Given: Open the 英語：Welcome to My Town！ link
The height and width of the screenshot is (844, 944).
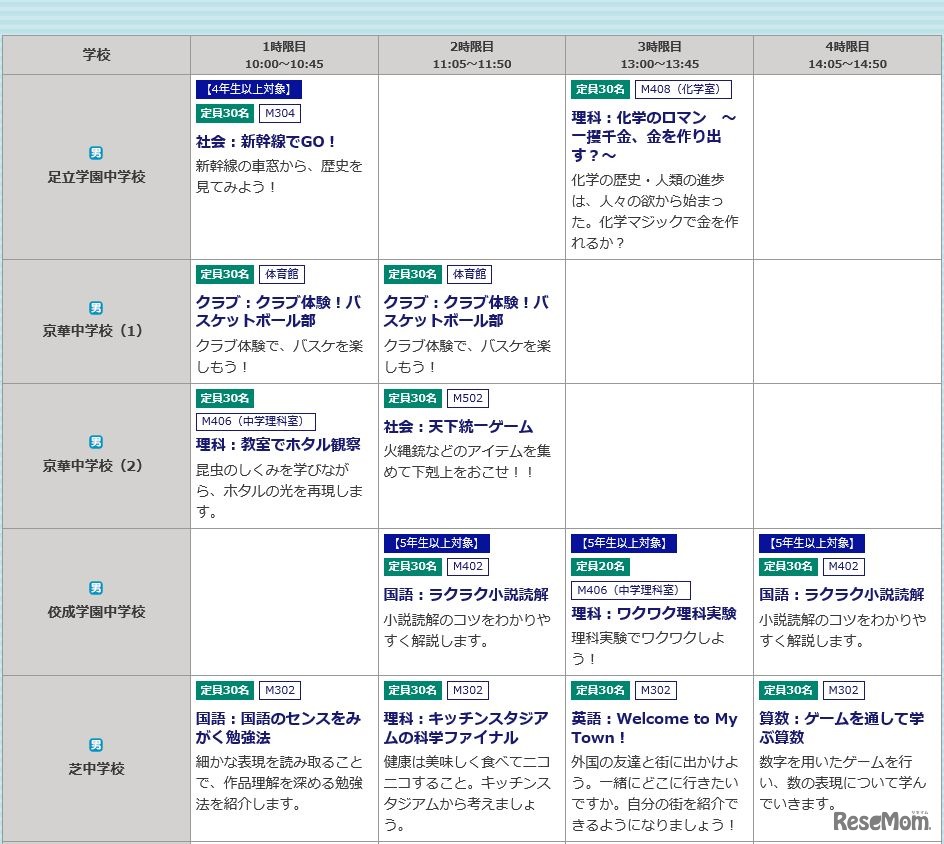Looking at the screenshot, I should pos(654,727).
